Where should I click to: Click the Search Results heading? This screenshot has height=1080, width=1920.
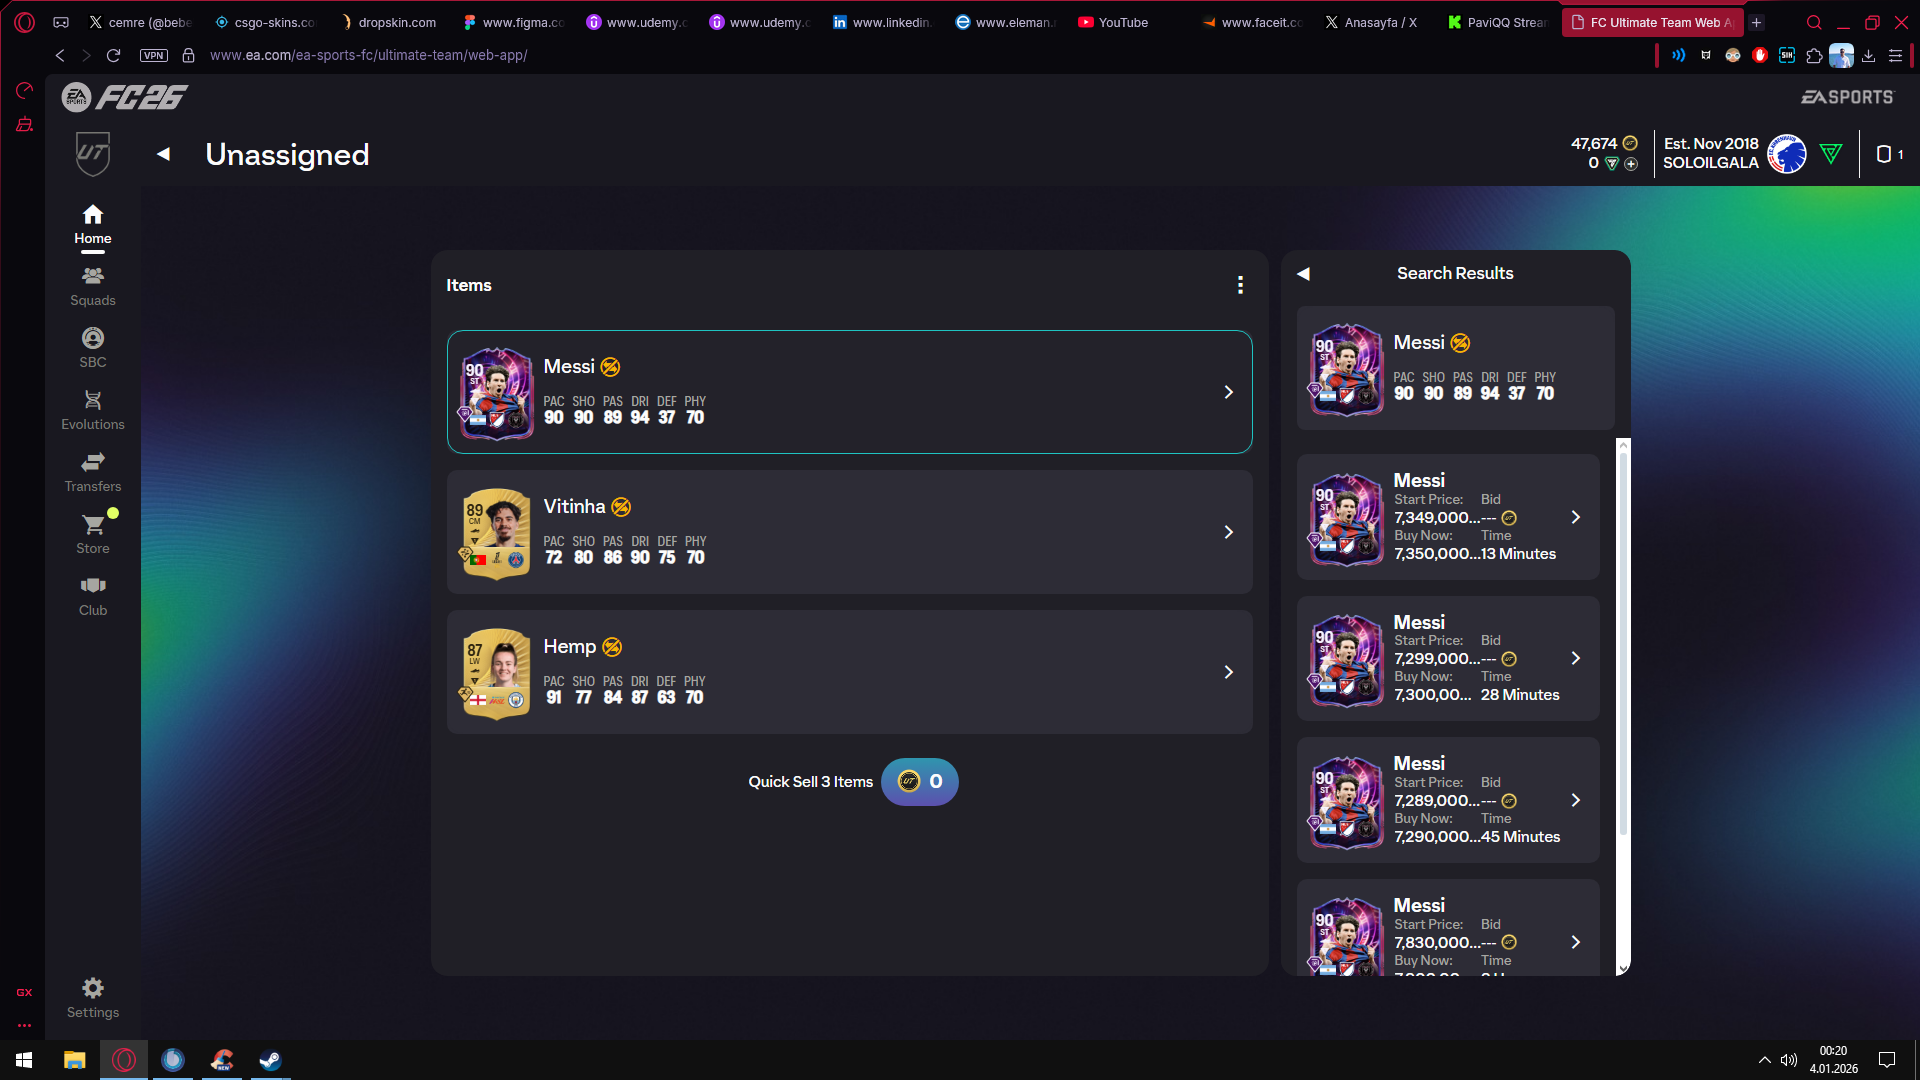1455,273
